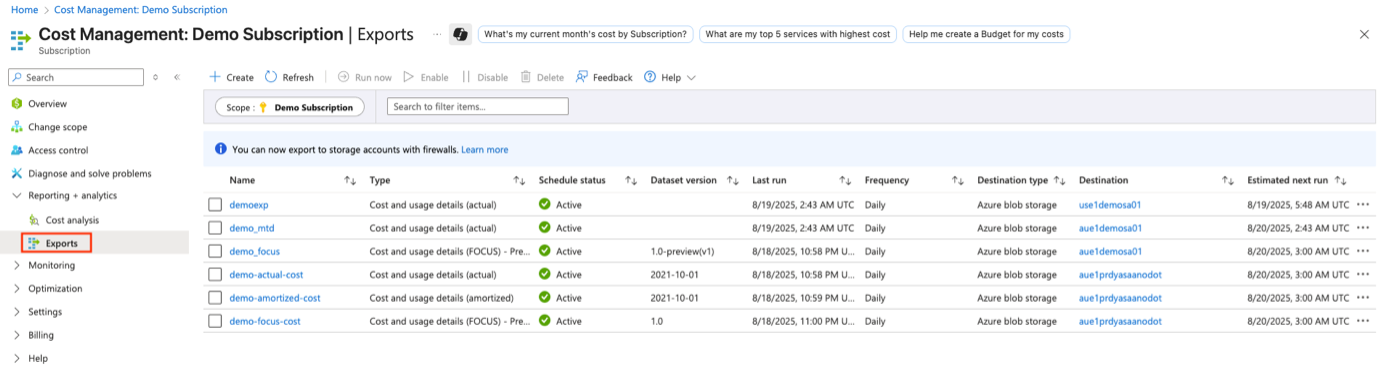Open the demoexp row ellipsis menu
Viewport: 1384px width, 378px height.
pyautogui.click(x=1363, y=204)
